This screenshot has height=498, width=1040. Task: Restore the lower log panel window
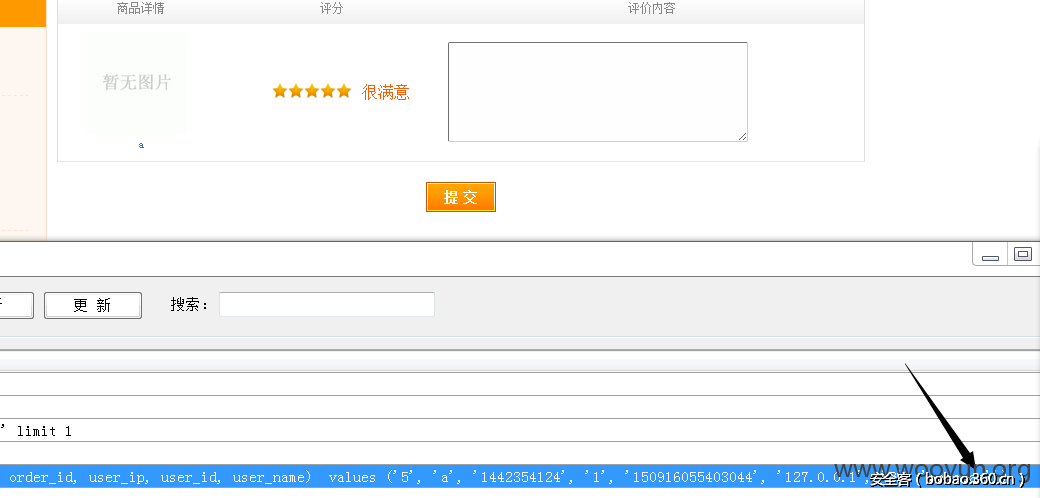tap(1022, 254)
